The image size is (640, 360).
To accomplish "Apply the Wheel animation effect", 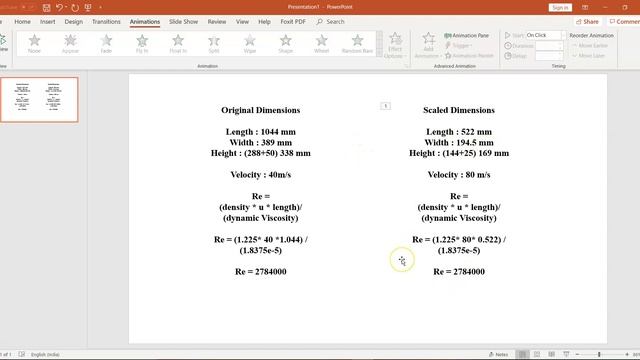I will tap(322, 44).
